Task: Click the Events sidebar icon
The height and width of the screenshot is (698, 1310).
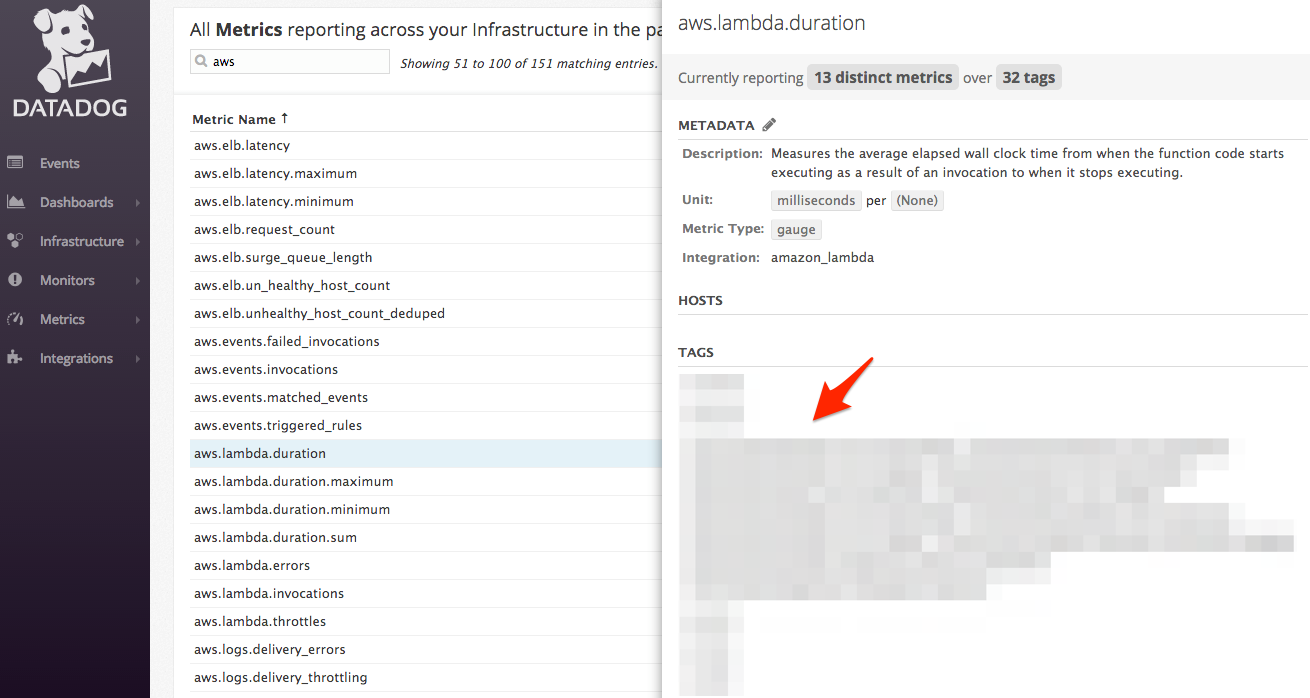Action: point(15,163)
